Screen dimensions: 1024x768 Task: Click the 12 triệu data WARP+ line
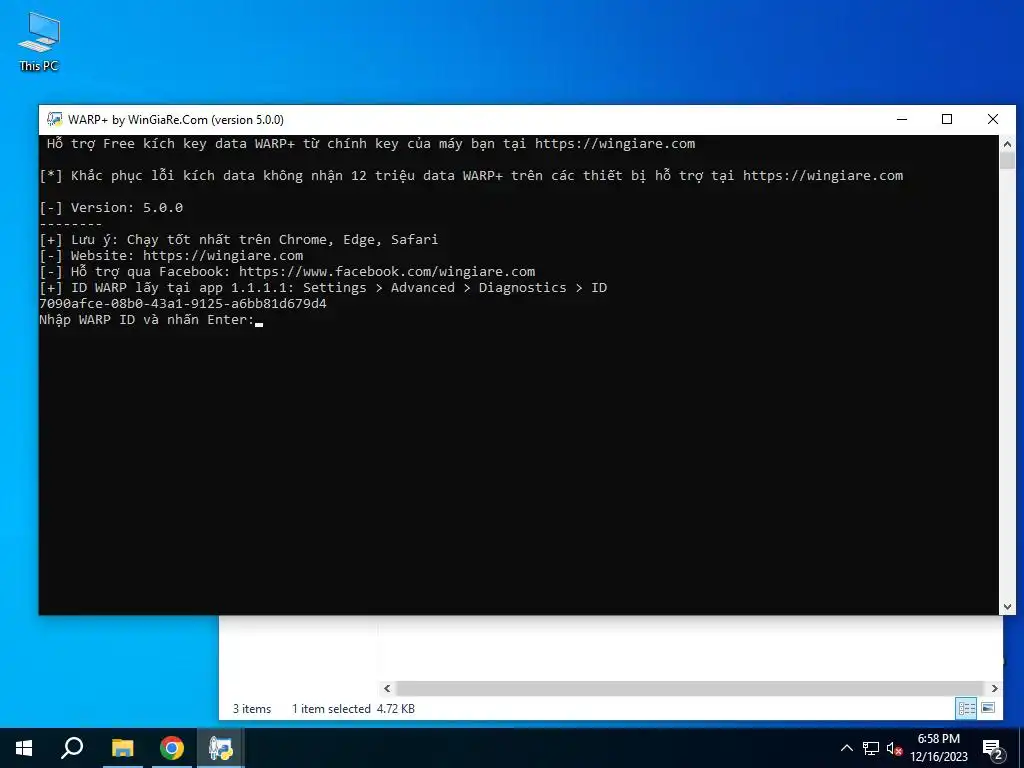[472, 176]
